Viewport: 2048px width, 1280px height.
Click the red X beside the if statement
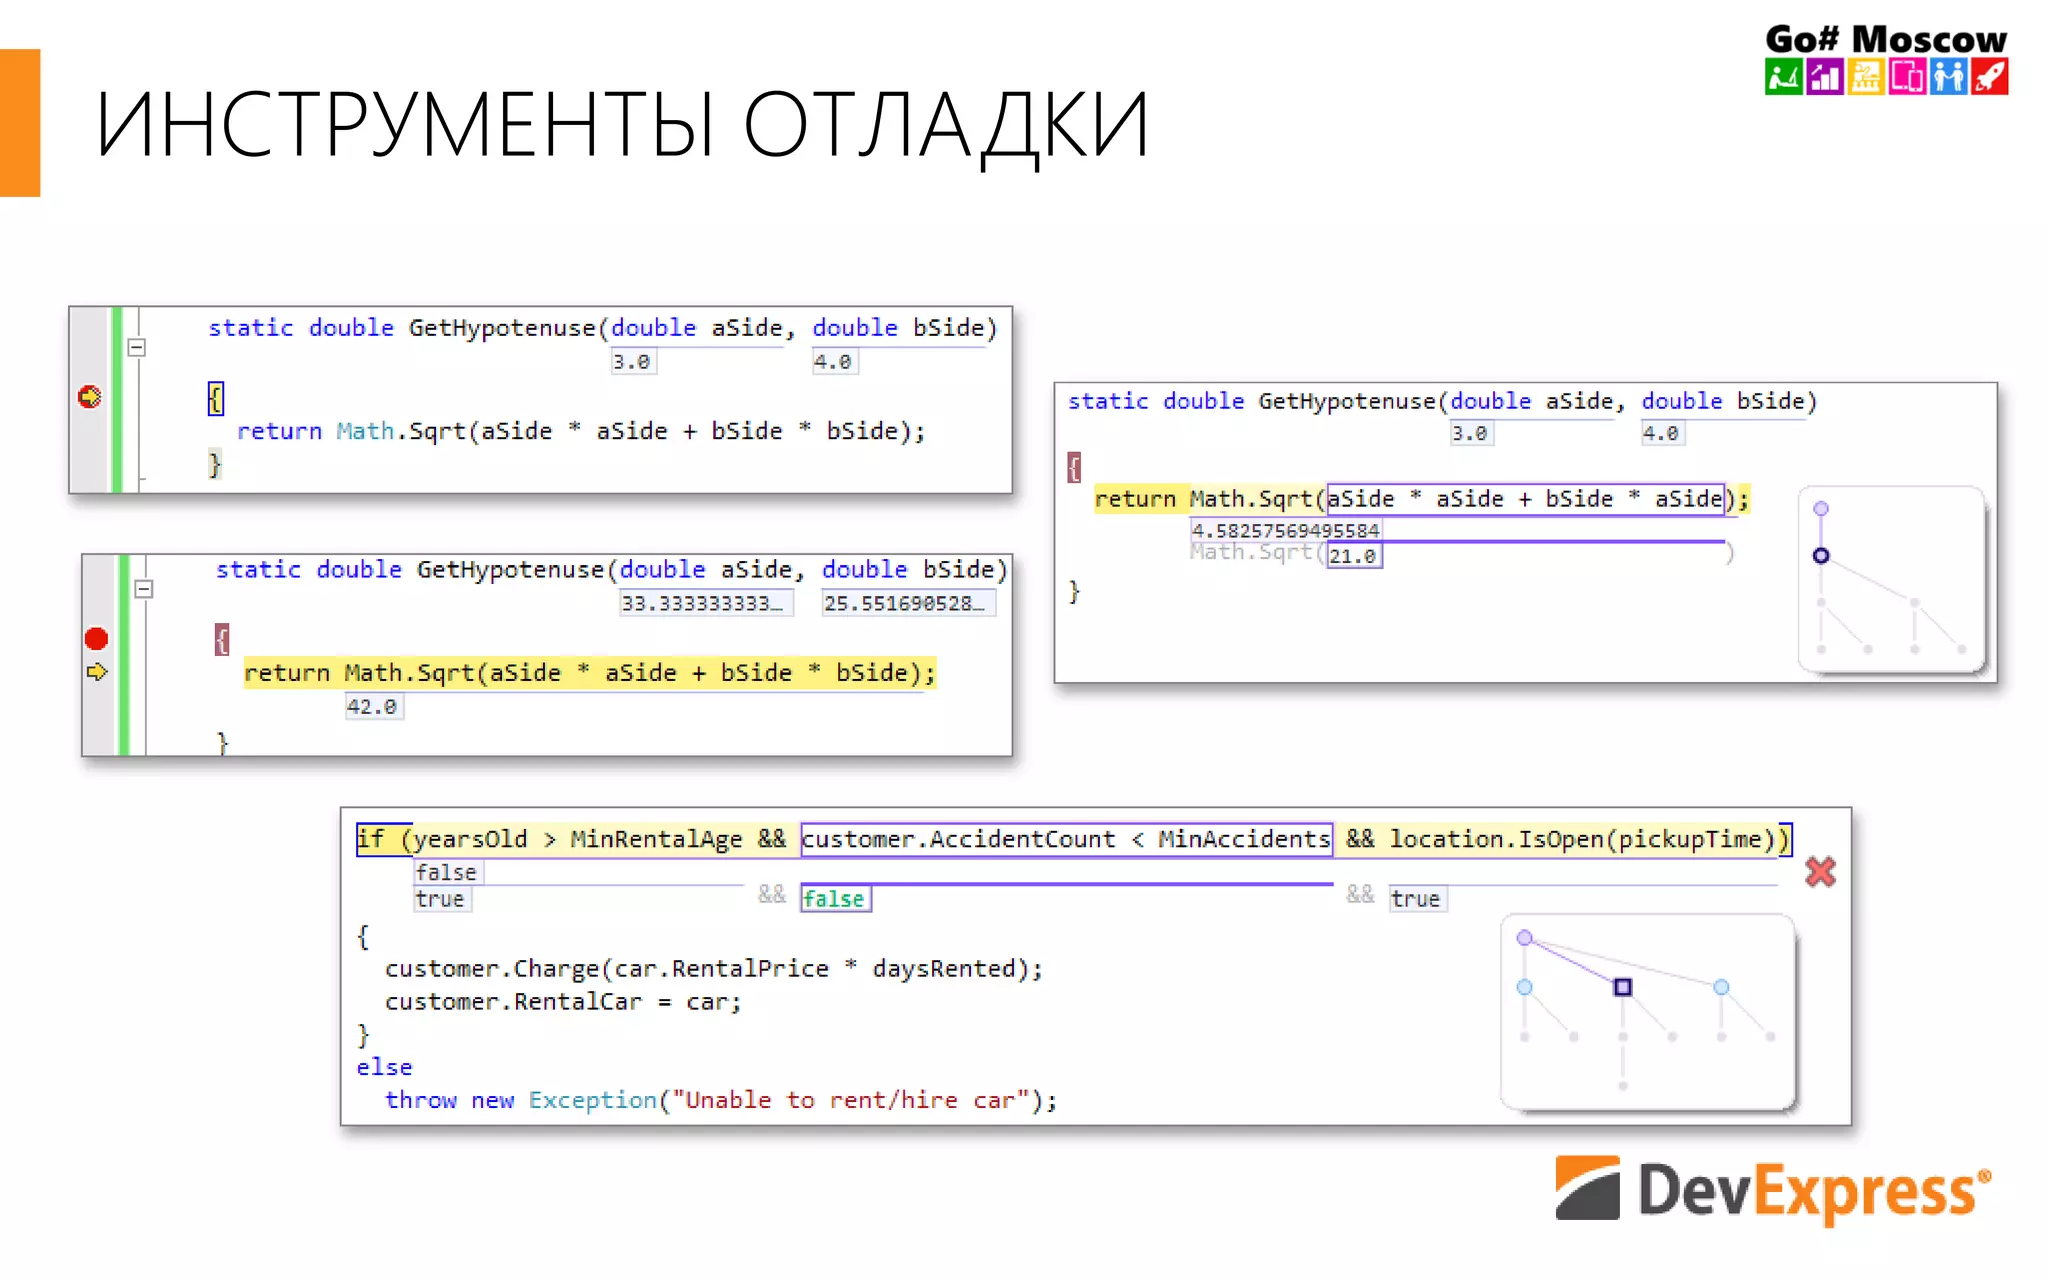pos(1821,872)
